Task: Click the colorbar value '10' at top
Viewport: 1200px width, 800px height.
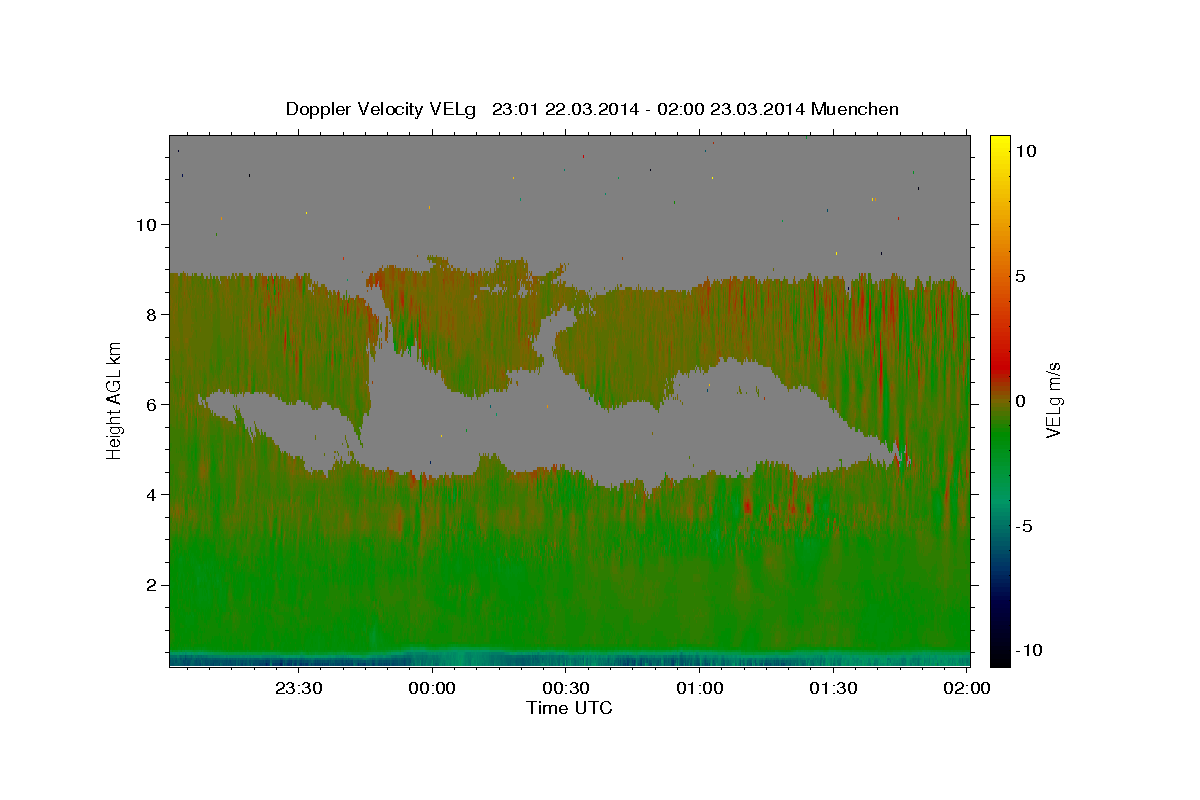Action: [x=1025, y=150]
